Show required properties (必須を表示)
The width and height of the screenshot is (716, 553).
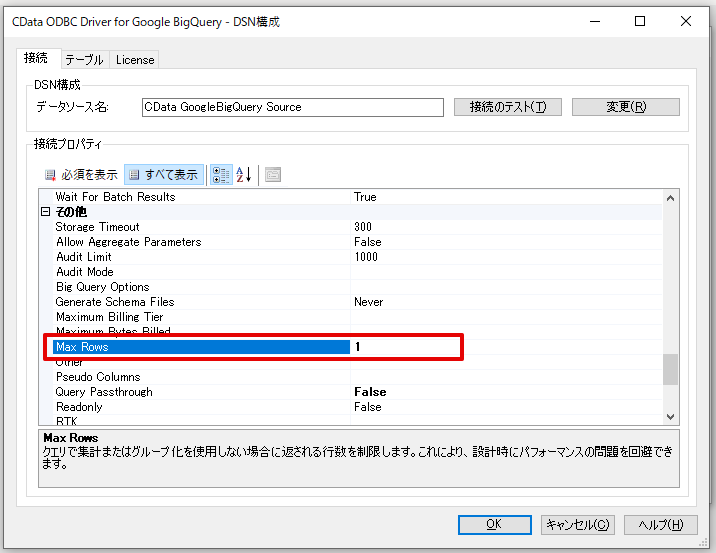coord(81,174)
